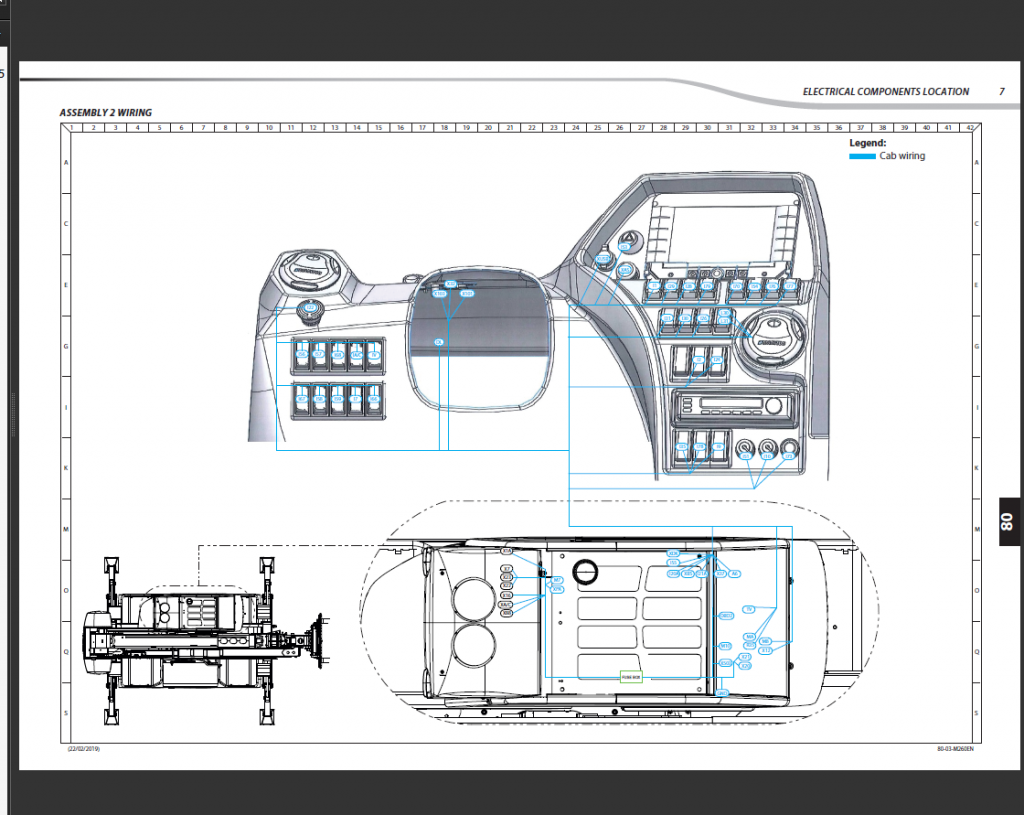Click row letter M on the left margin
The width and height of the screenshot is (1024, 815).
(x=64, y=527)
